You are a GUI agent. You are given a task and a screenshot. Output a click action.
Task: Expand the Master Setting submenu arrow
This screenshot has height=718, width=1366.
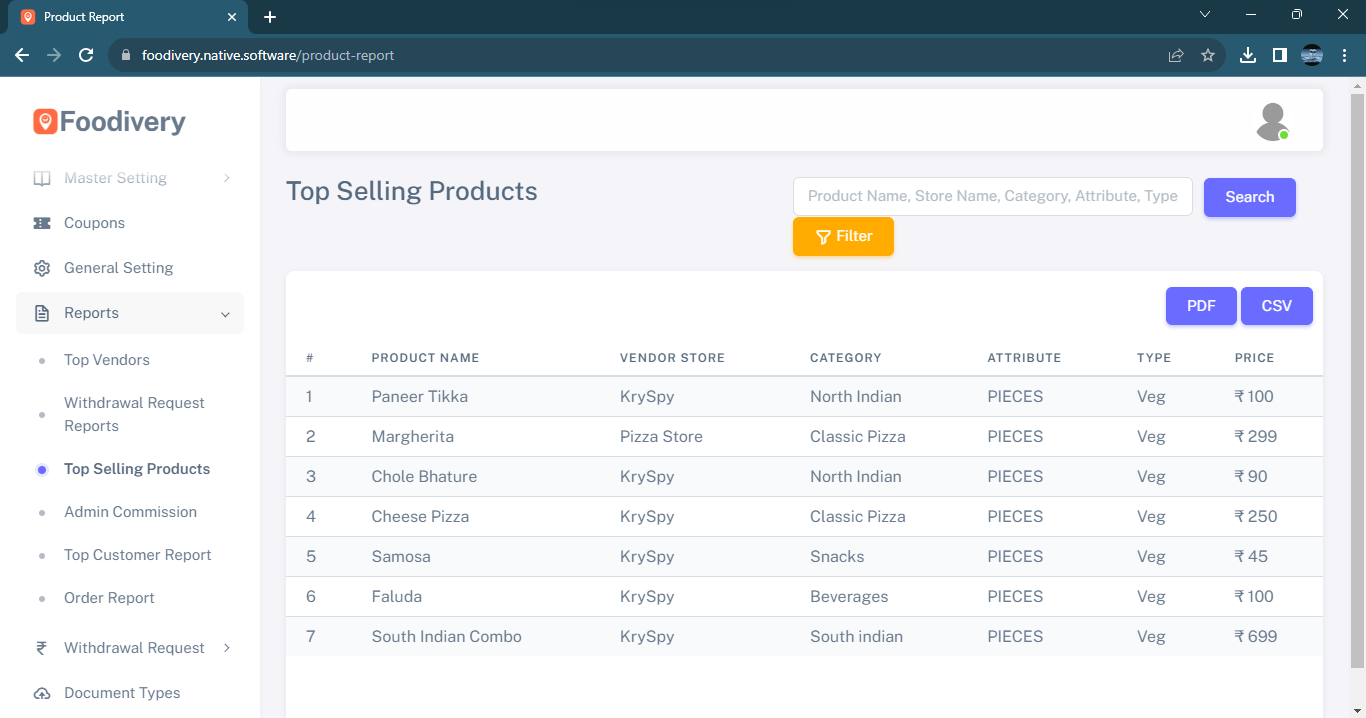227,178
